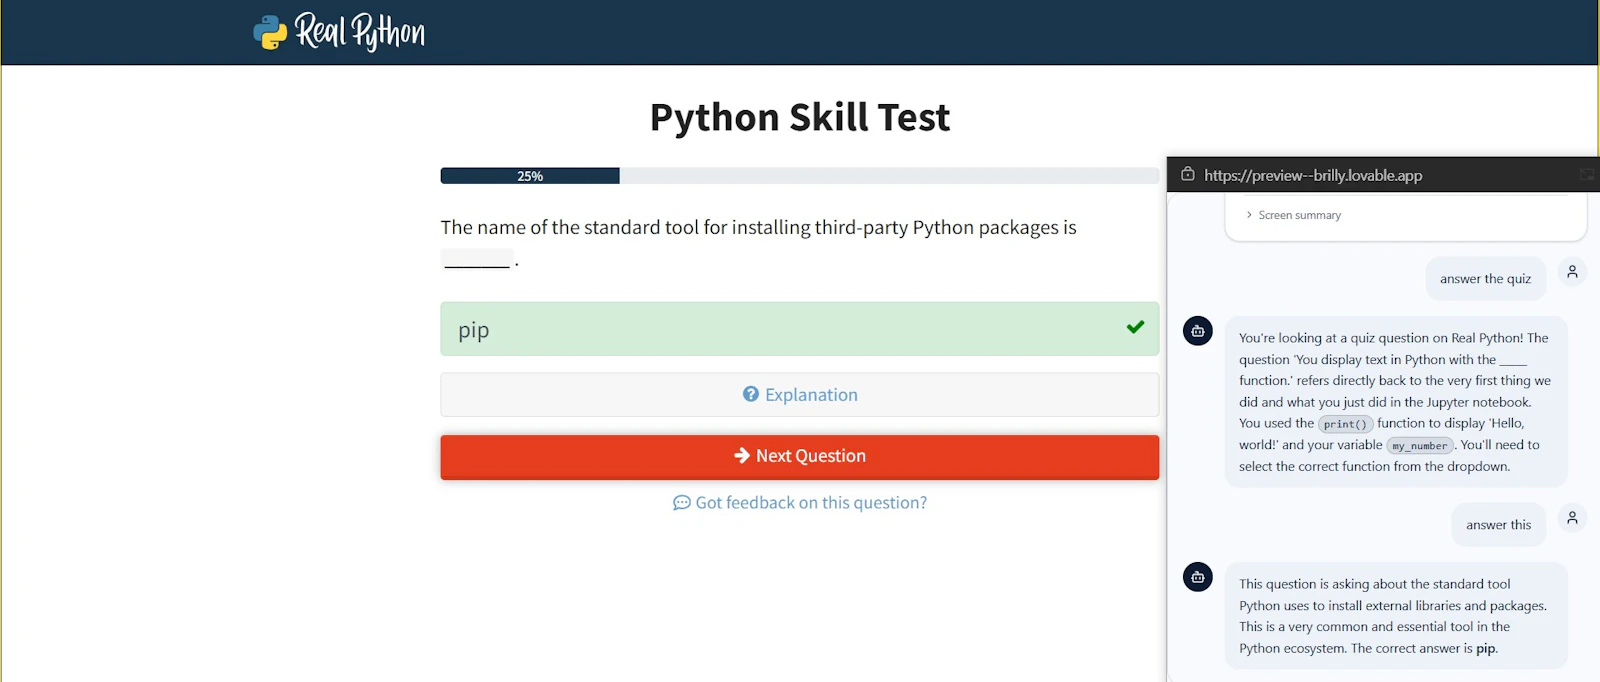This screenshot has width=1600, height=682.
Task: Click the Real Python logo
Action: pyautogui.click(x=339, y=32)
